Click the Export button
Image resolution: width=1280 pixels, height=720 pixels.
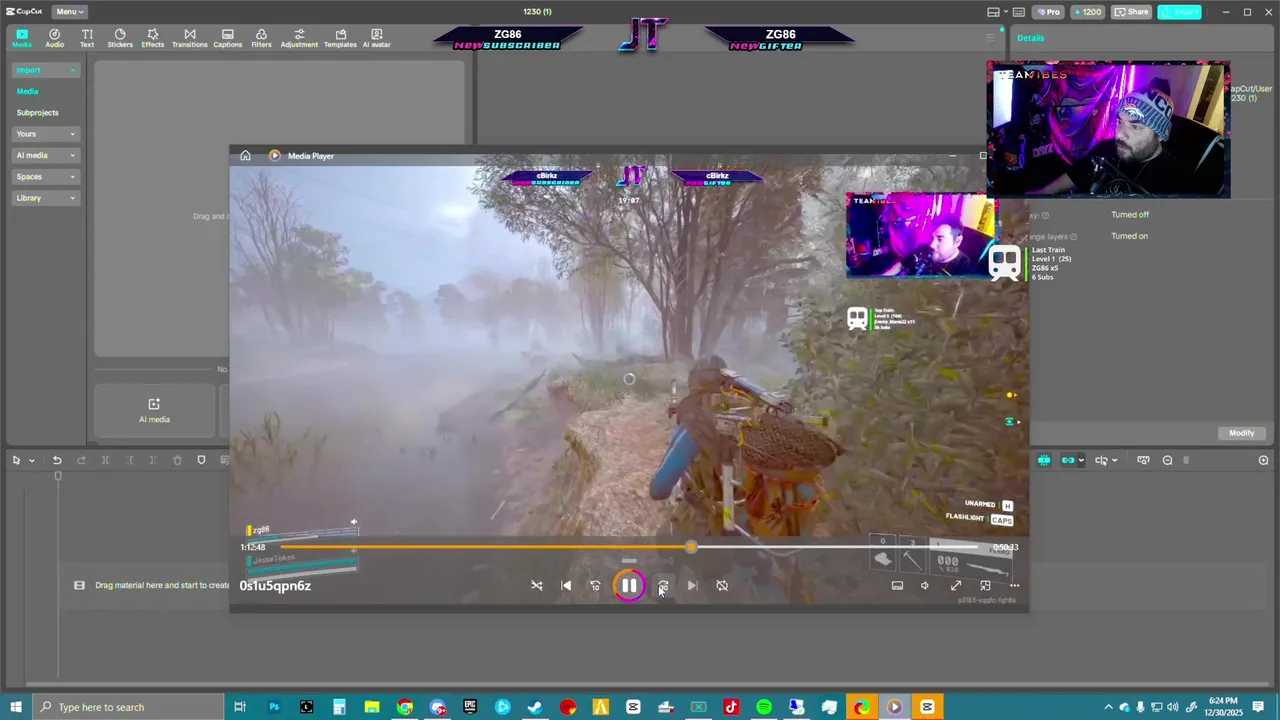[1179, 12]
